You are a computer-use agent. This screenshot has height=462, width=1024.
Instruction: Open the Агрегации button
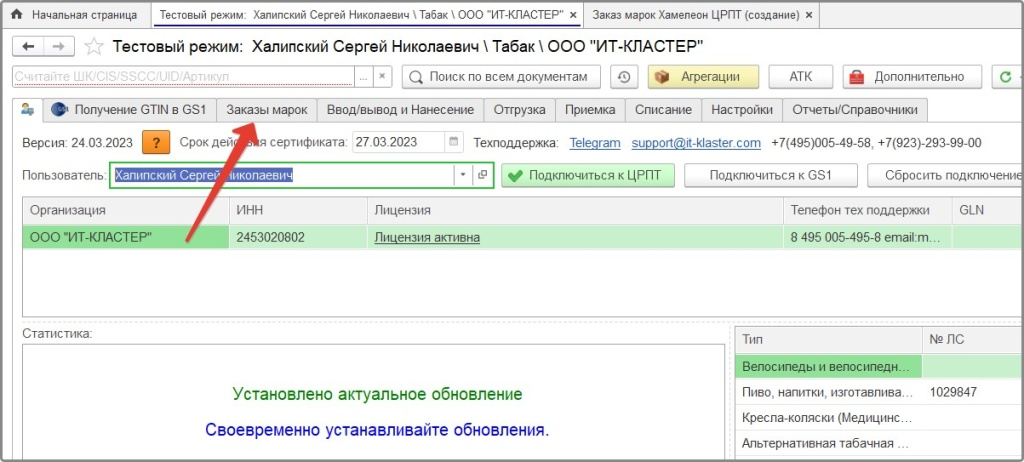coord(703,76)
